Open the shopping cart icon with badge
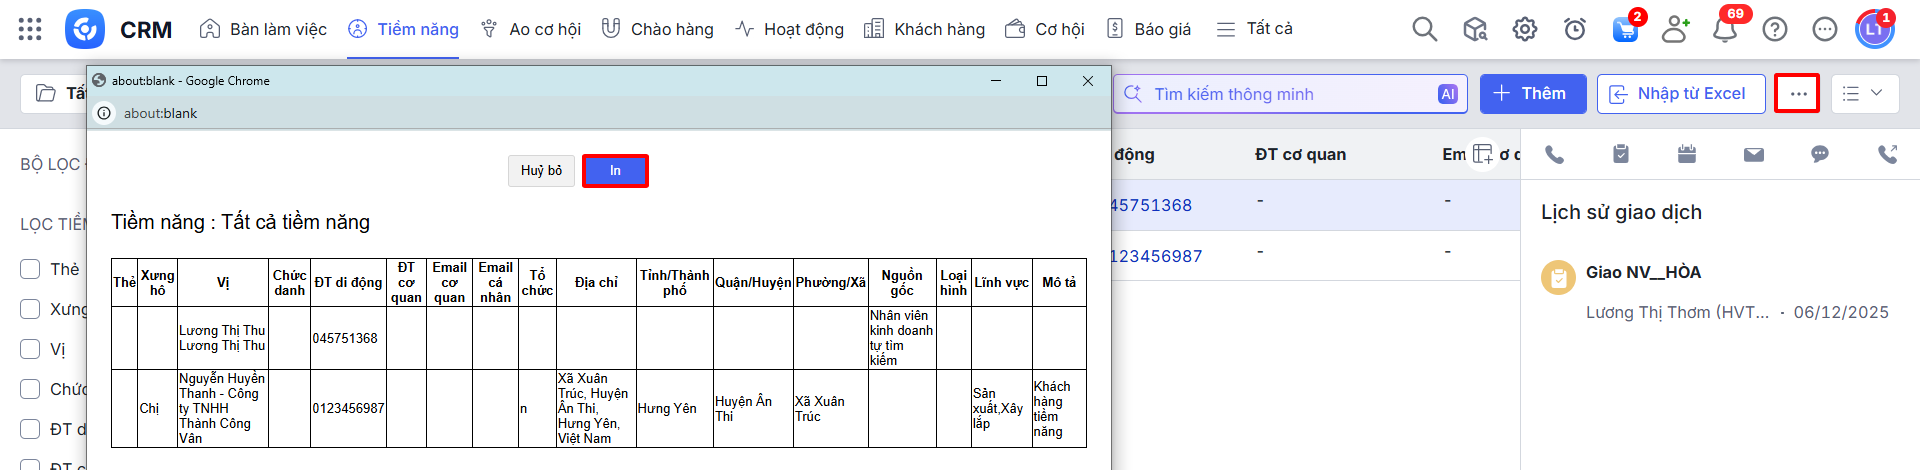This screenshot has width=1920, height=470. (1625, 29)
